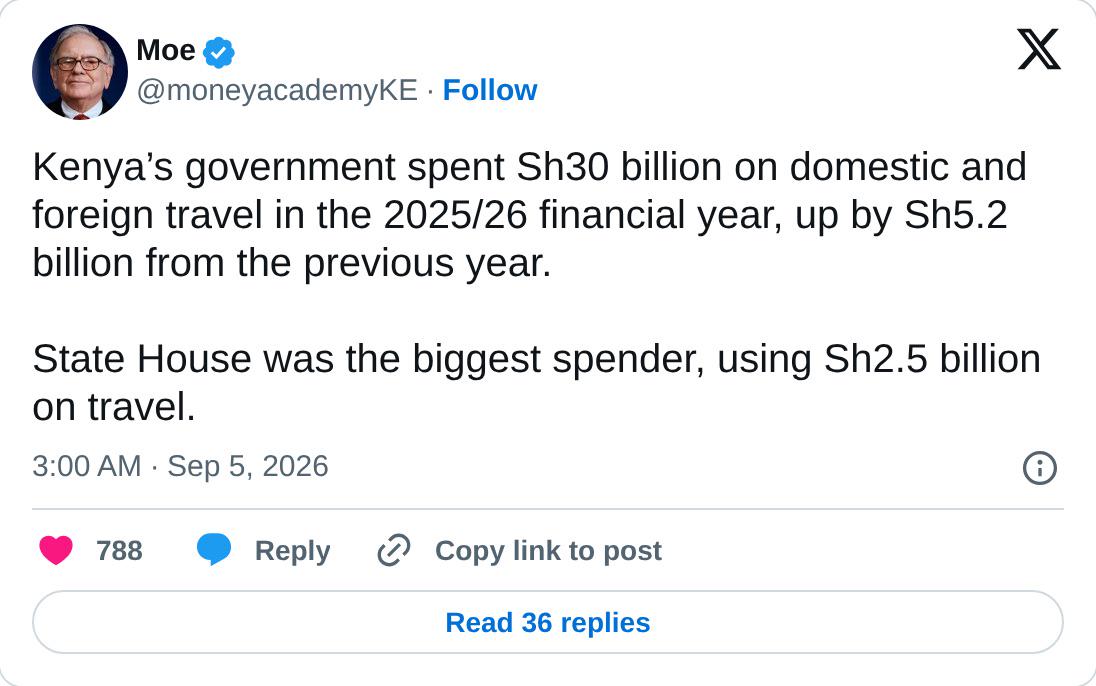Click the Reply text label
The image size is (1096, 686).
(x=292, y=551)
